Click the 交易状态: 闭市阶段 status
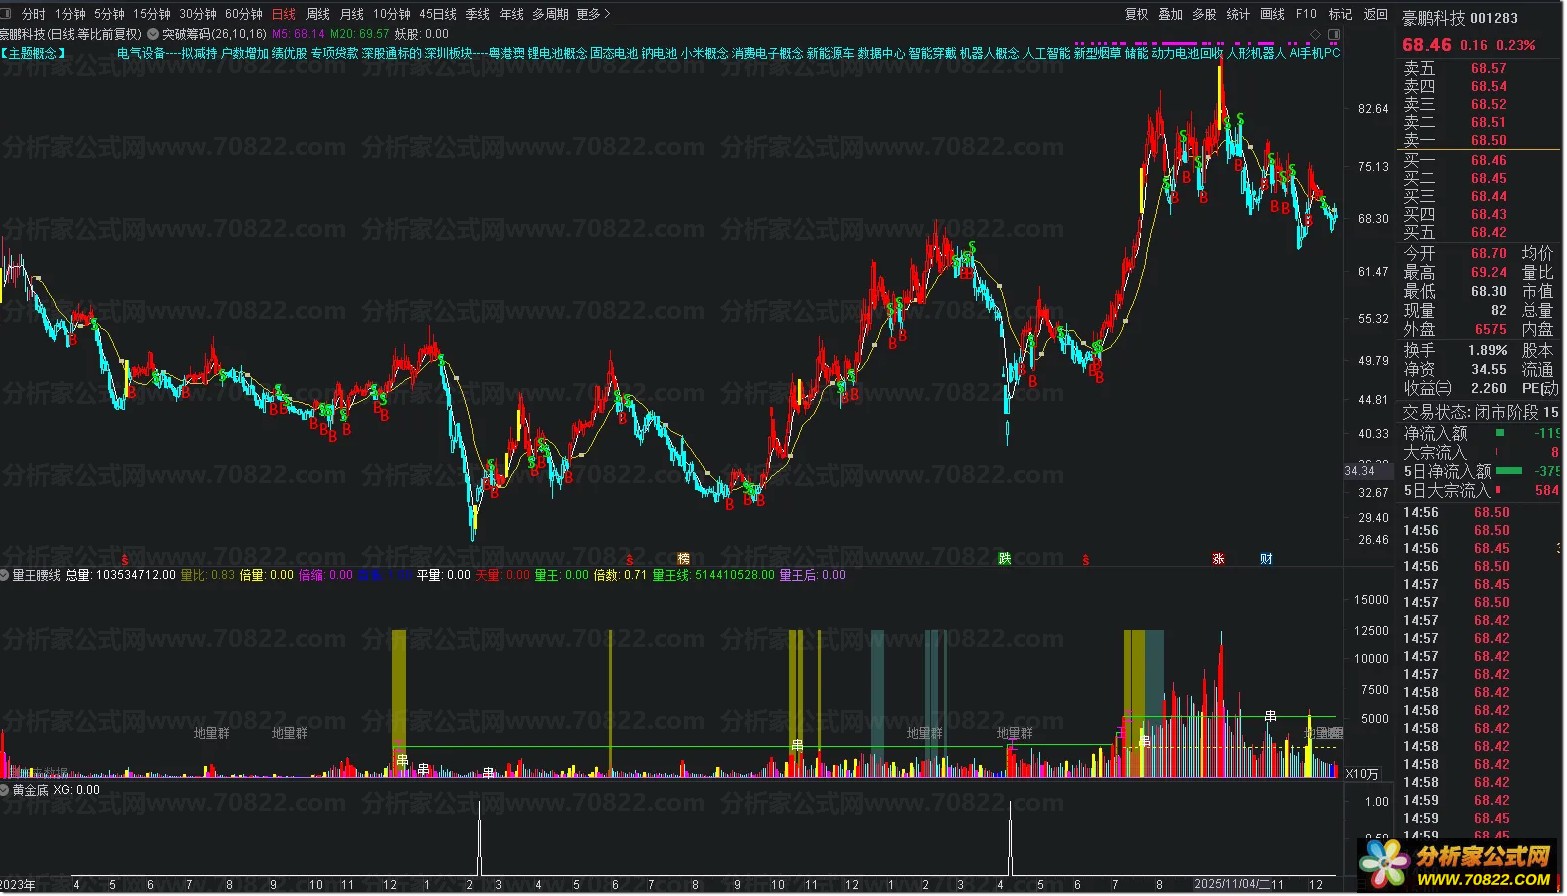 [x=1470, y=412]
